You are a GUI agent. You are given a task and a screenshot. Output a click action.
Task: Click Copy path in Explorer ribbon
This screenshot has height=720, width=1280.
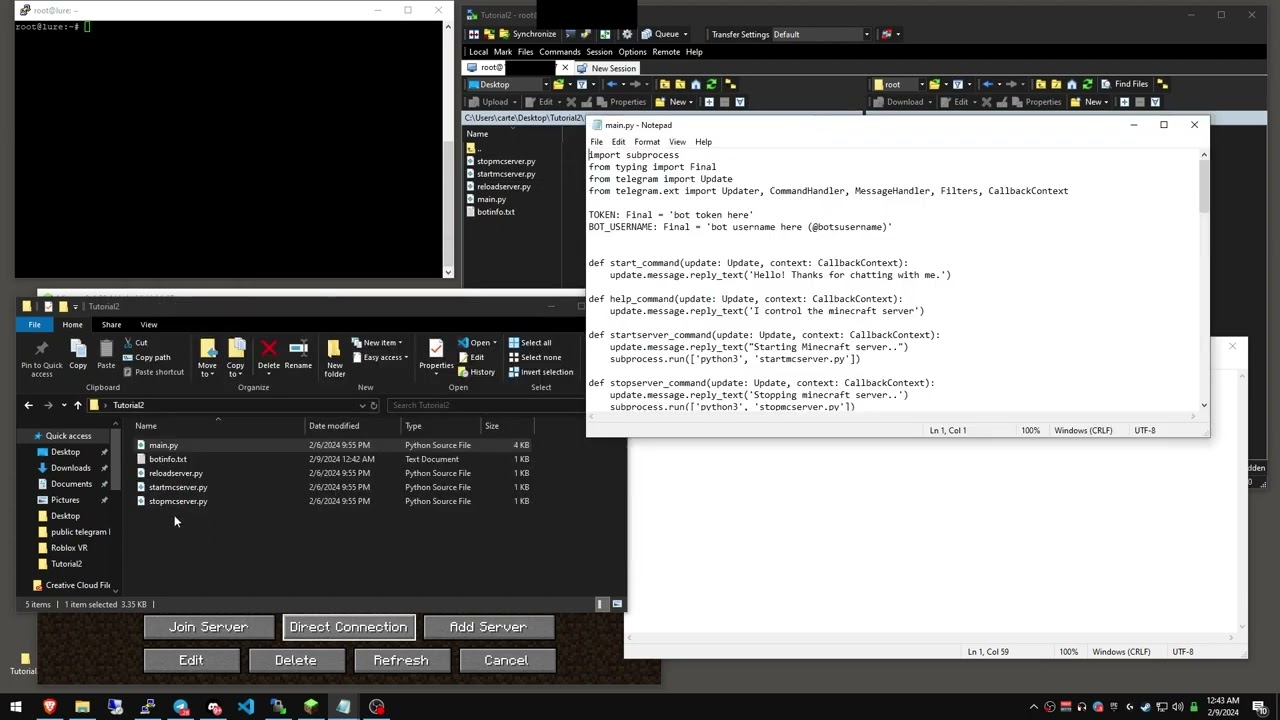[146, 357]
